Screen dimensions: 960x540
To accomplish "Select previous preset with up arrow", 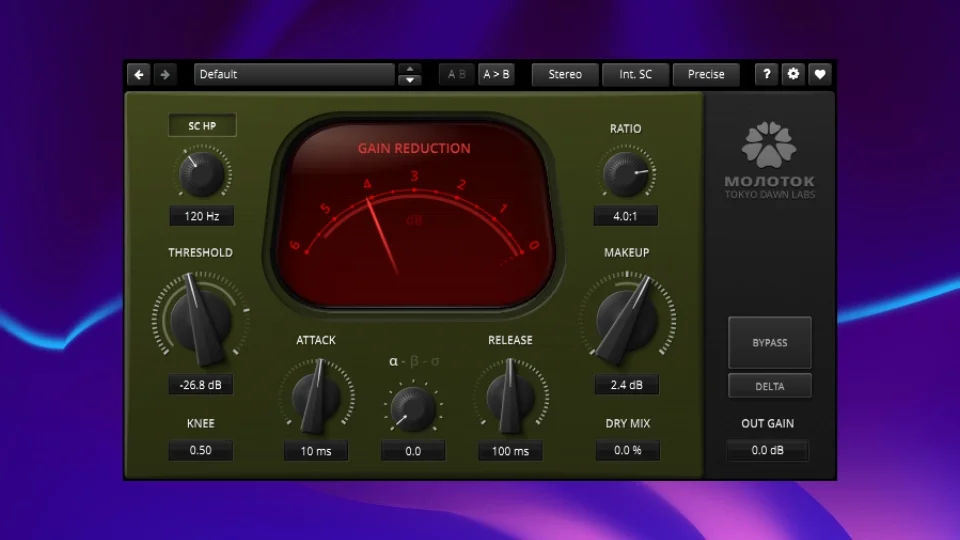I will tap(410, 69).
